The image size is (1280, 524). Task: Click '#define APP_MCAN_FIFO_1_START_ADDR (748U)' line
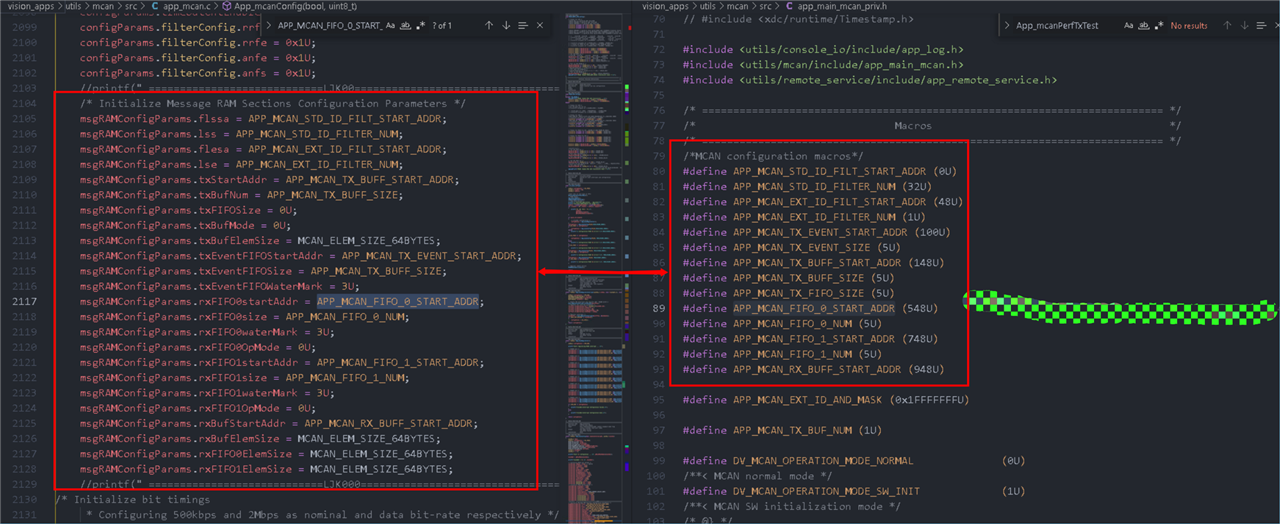pyautogui.click(x=810, y=339)
